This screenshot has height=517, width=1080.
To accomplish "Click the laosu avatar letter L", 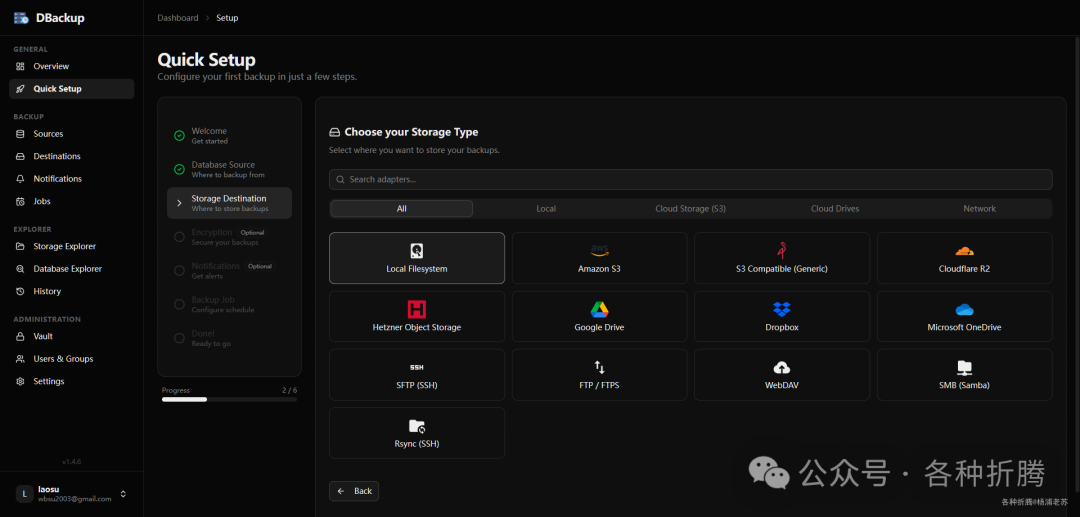I will point(24,494).
